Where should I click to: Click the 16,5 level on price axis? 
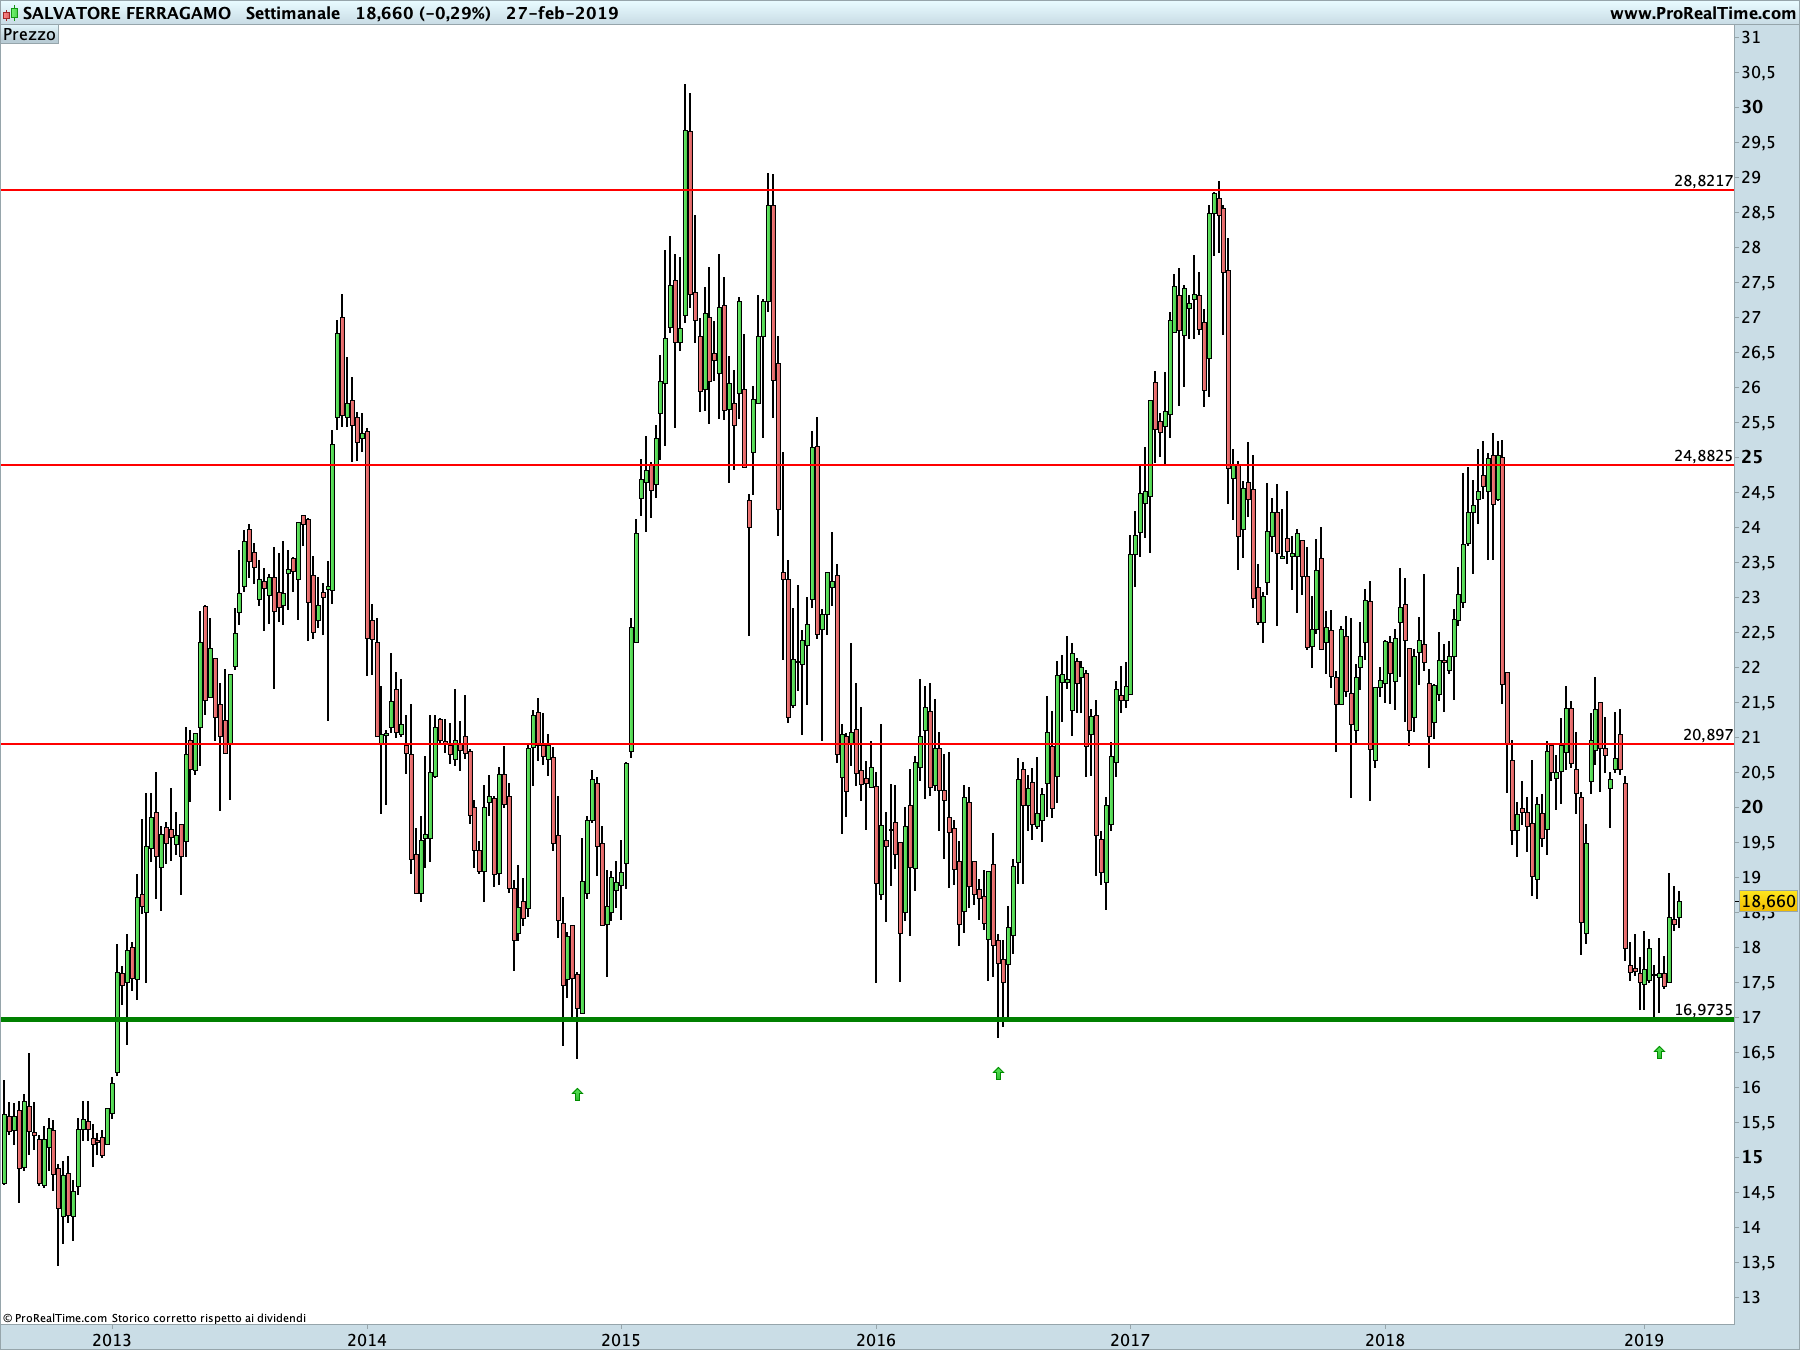(x=1758, y=1052)
